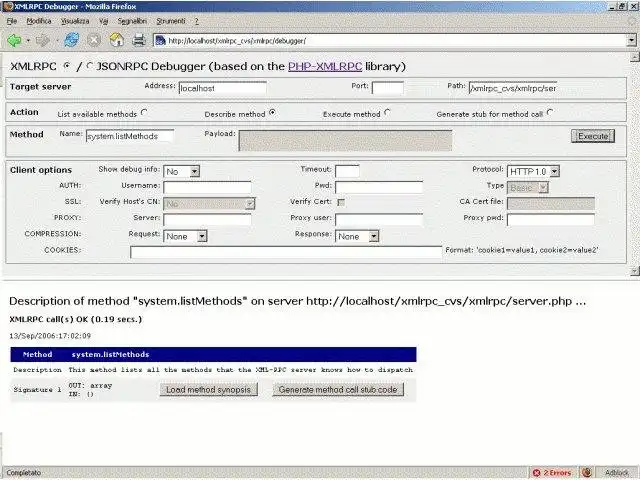640x480 pixels.
Task: Open the Back history dropdown arrow
Action: tap(28, 40)
